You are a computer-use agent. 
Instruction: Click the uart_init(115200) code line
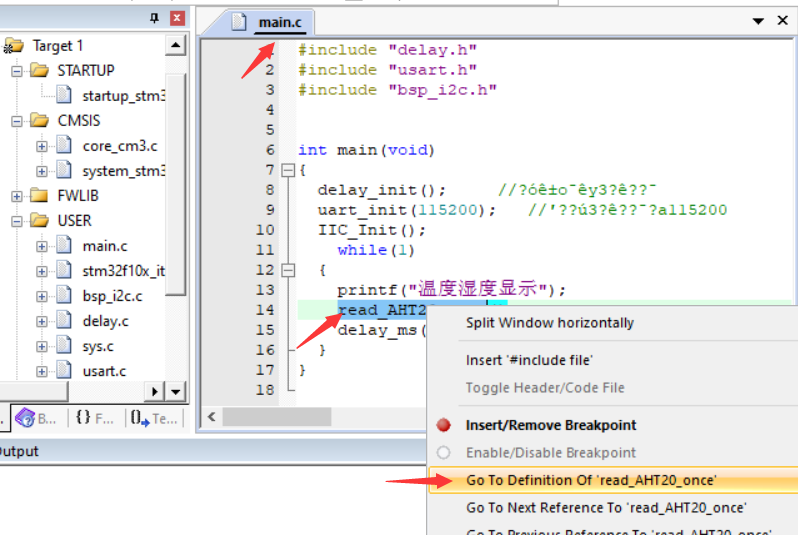click(407, 210)
